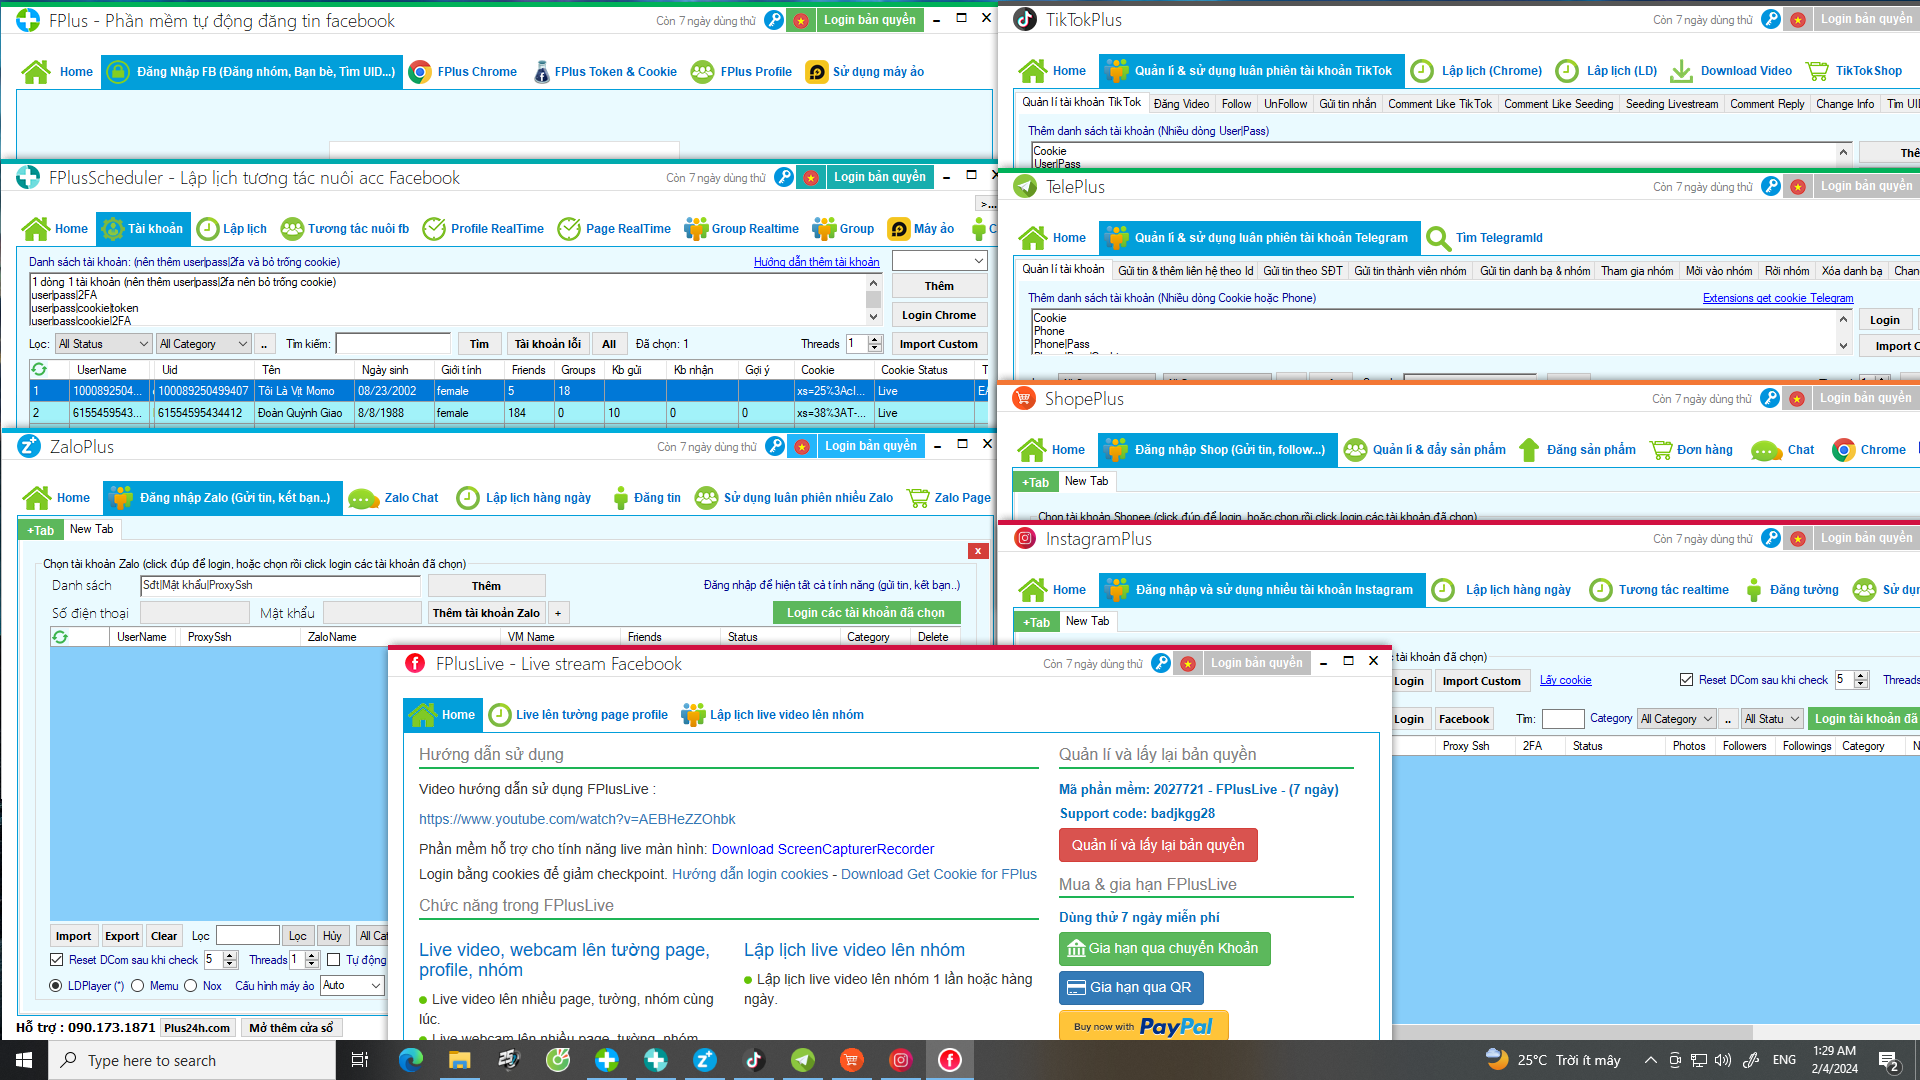Open All Status filter dropdown in FPlusScheduler
Screen dimensions: 1920x1080
[x=104, y=344]
